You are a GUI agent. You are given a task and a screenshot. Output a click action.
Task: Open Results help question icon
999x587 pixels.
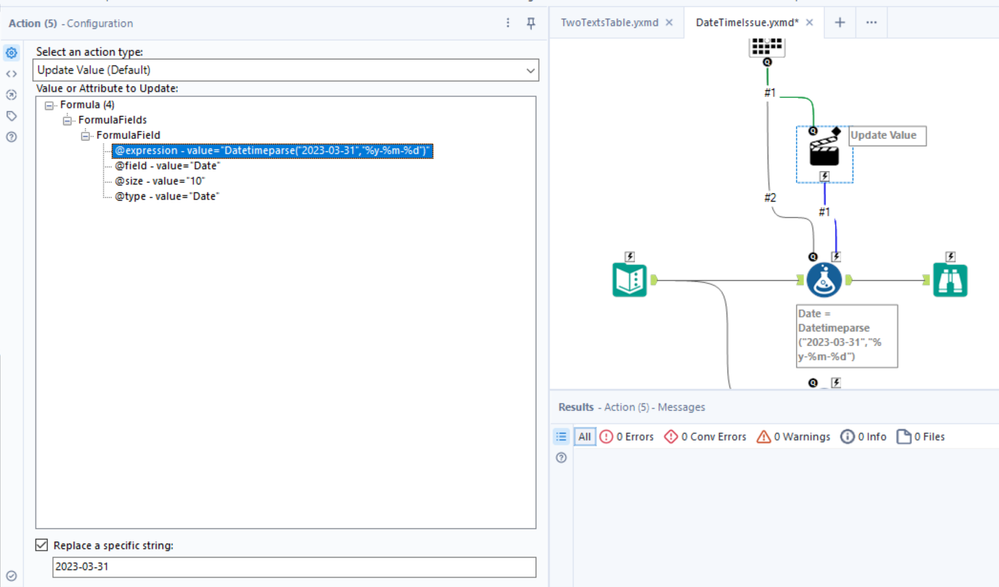(x=561, y=458)
